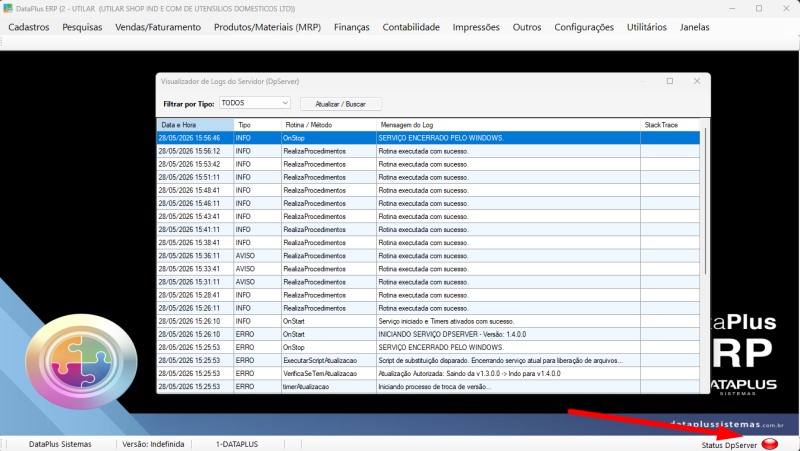Open the Vendas/Faturamento menu
This screenshot has width=800, height=451.
[x=158, y=27]
